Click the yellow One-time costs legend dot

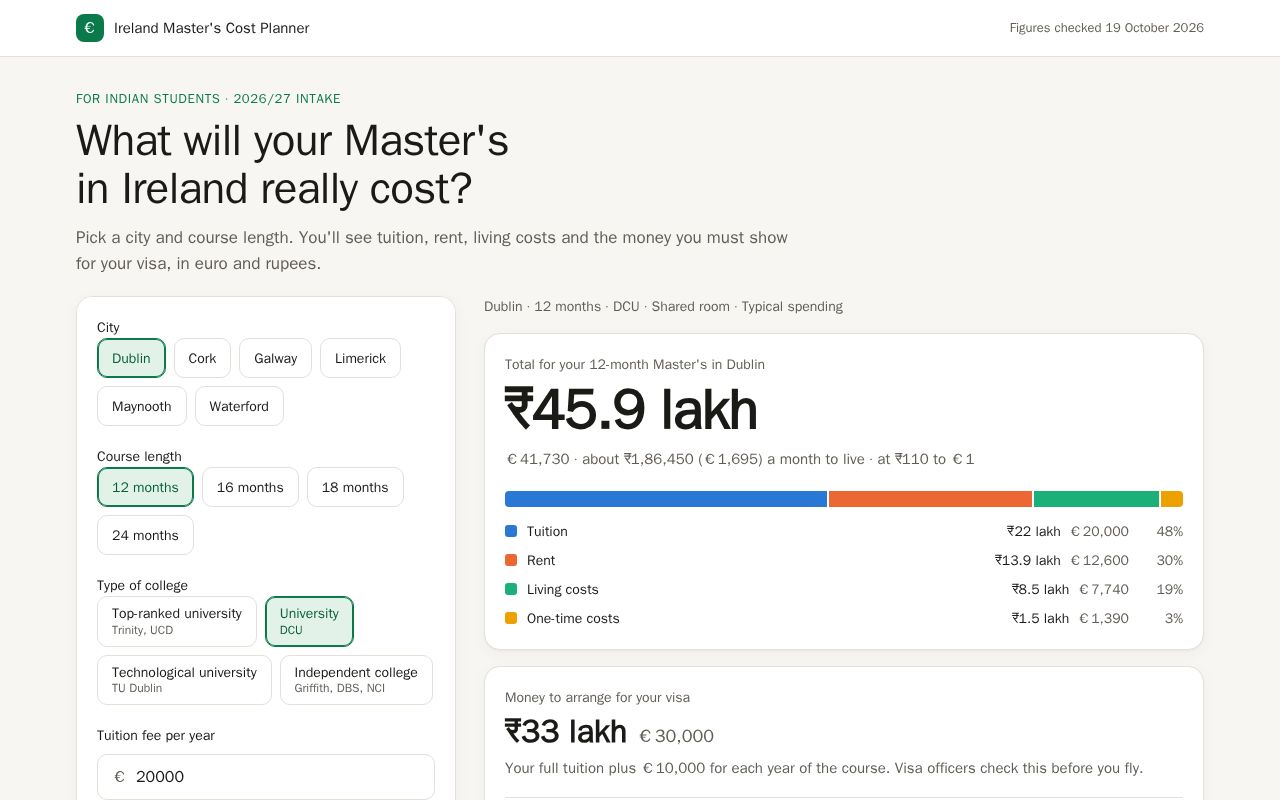point(511,618)
